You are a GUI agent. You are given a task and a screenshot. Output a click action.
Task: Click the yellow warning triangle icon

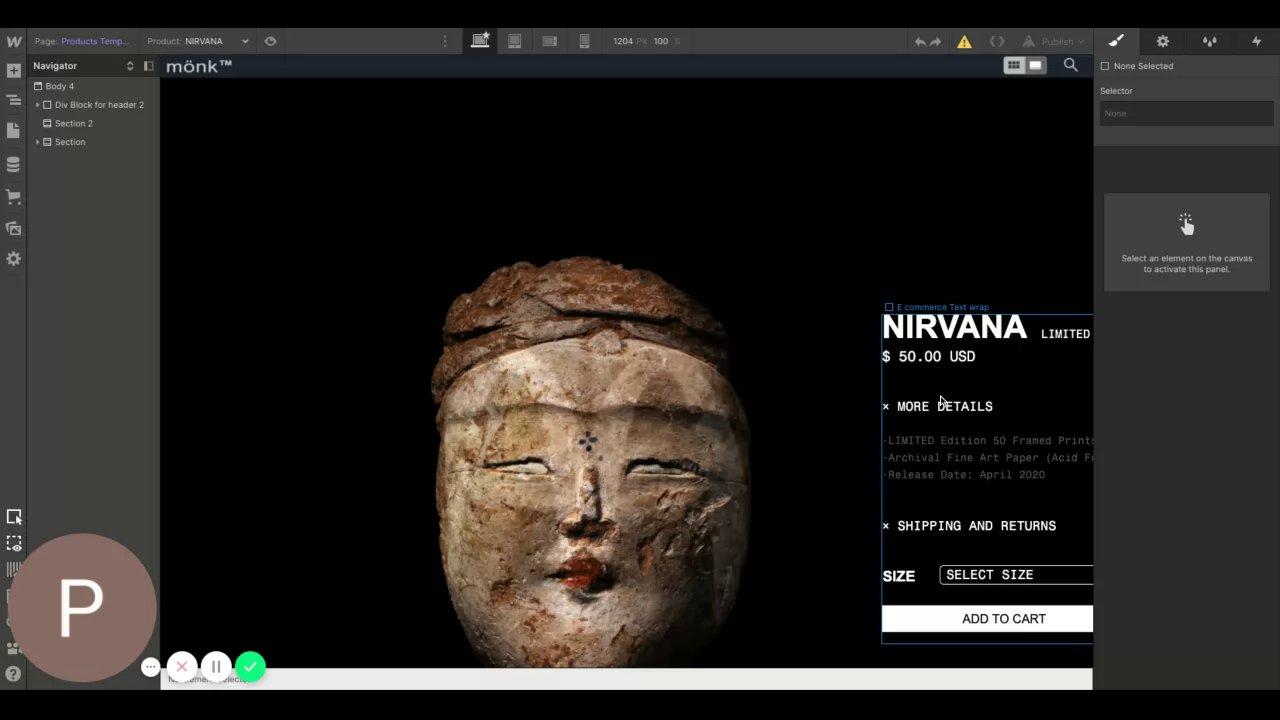pos(964,42)
